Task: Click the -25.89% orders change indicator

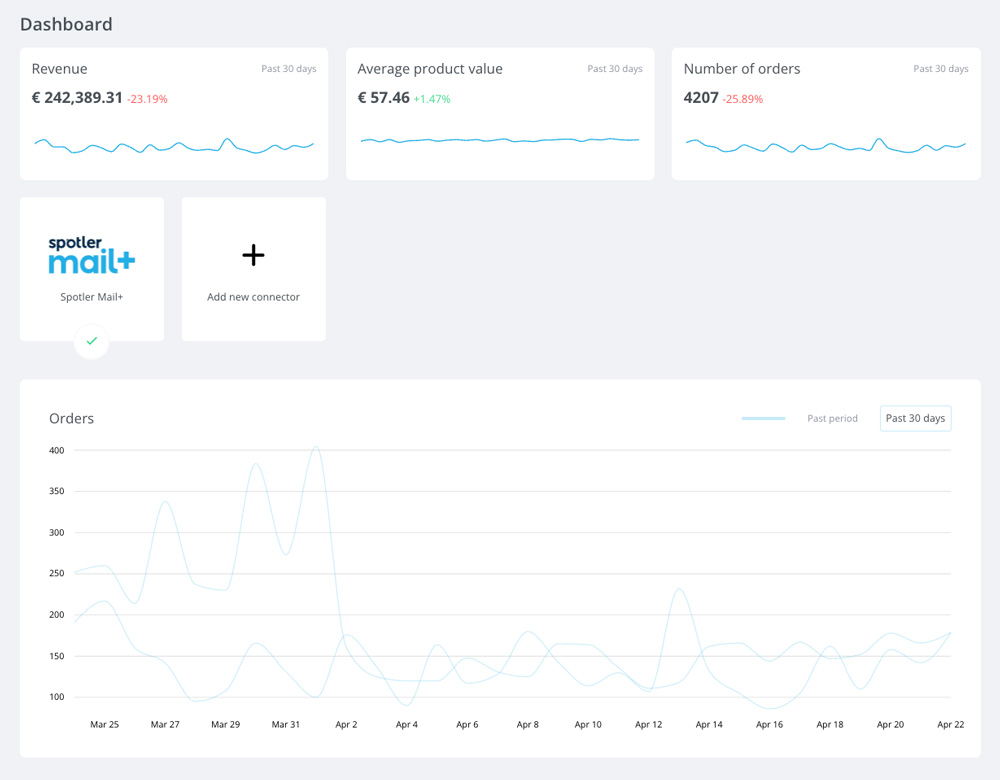Action: [742, 99]
